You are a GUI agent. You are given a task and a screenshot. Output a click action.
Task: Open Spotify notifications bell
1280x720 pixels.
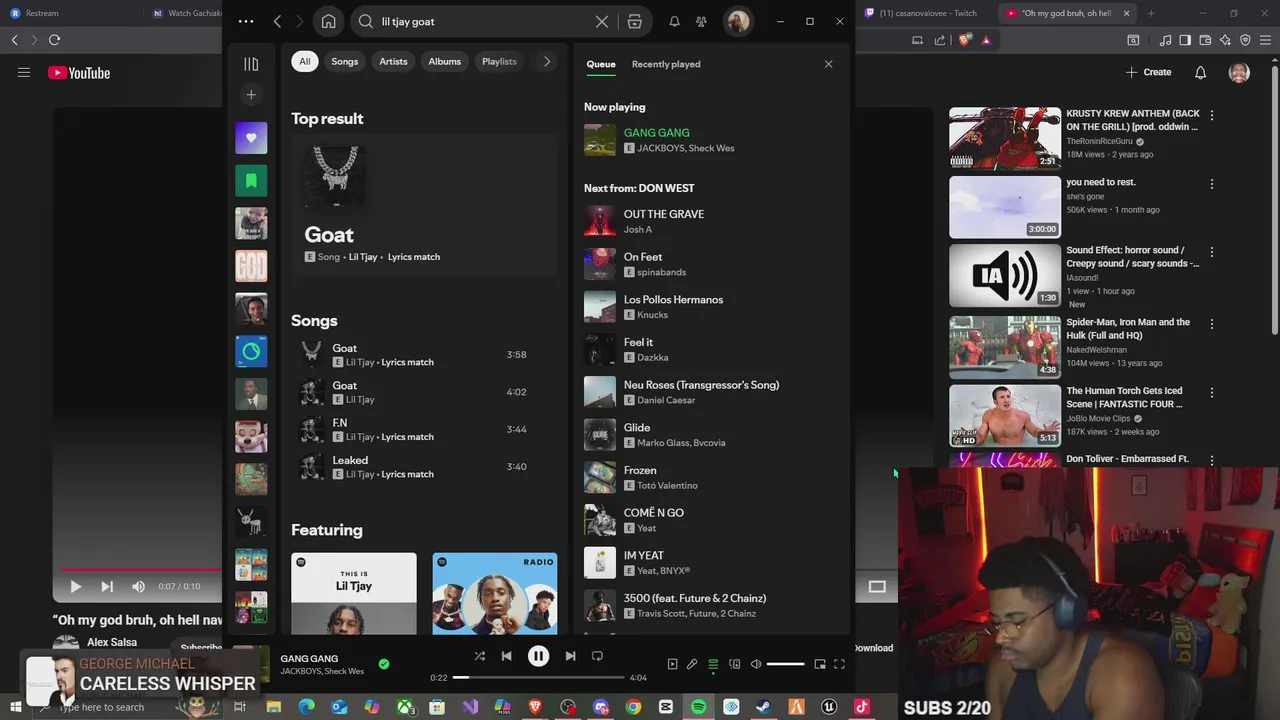[674, 21]
